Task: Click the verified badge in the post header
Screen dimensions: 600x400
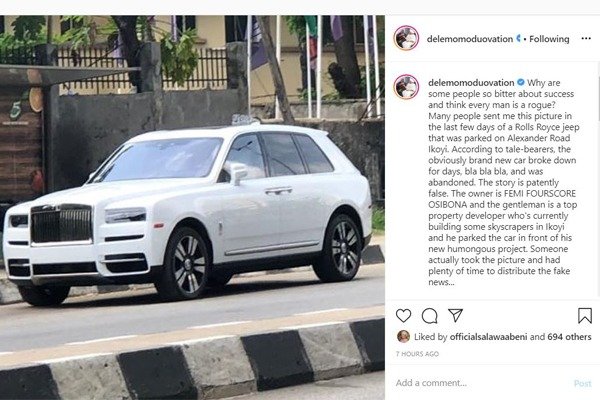Action: coord(519,39)
